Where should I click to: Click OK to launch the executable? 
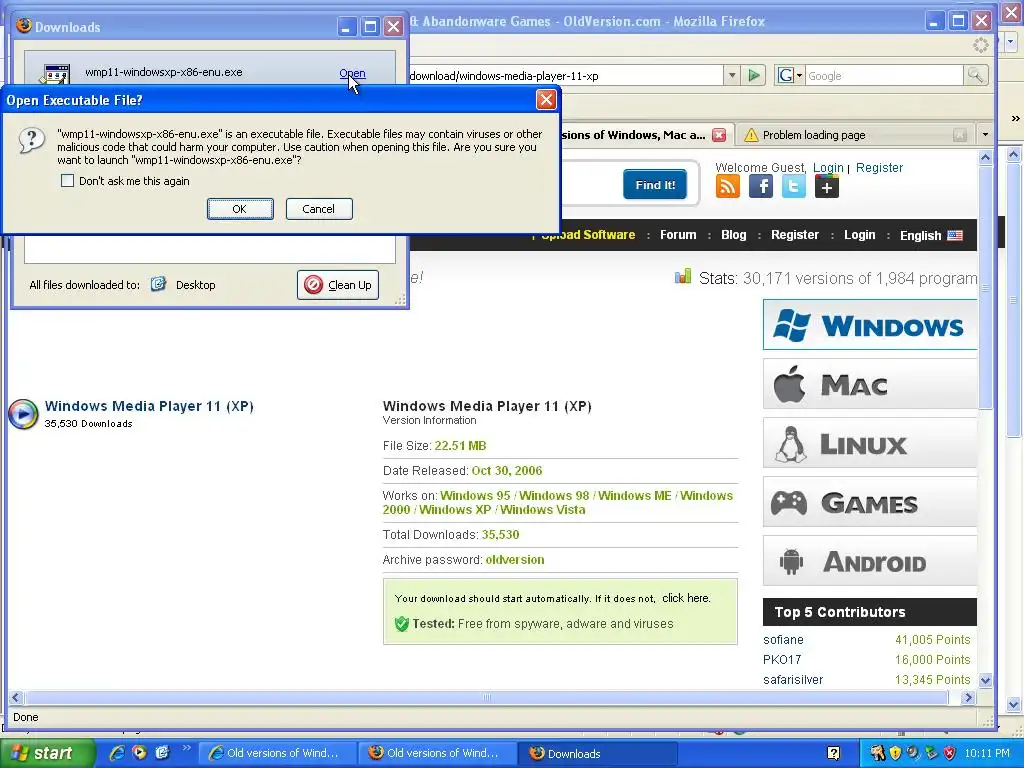click(240, 209)
